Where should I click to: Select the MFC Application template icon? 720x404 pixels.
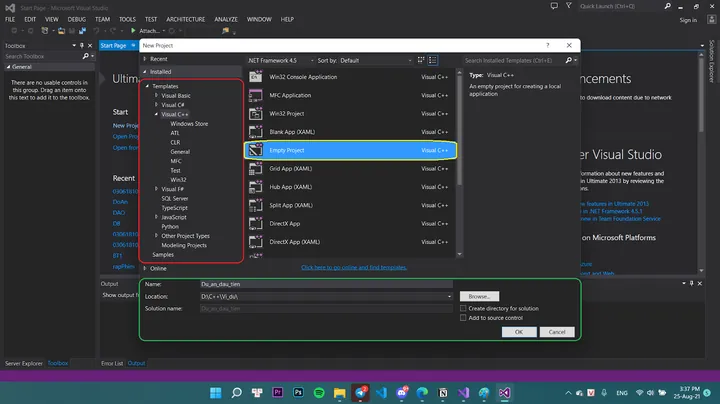pyautogui.click(x=255, y=95)
